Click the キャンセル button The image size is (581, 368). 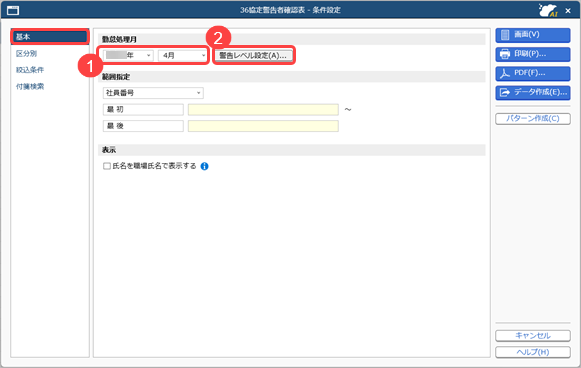tap(533, 336)
